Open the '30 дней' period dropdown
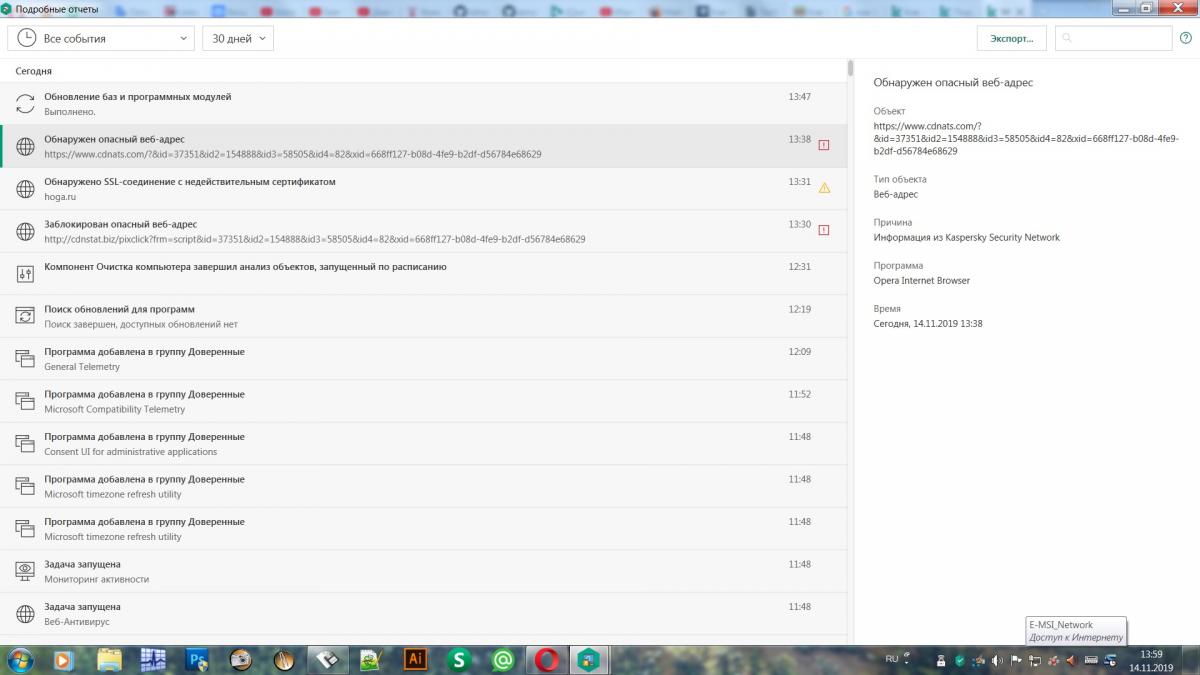This screenshot has width=1200, height=675. click(238, 38)
